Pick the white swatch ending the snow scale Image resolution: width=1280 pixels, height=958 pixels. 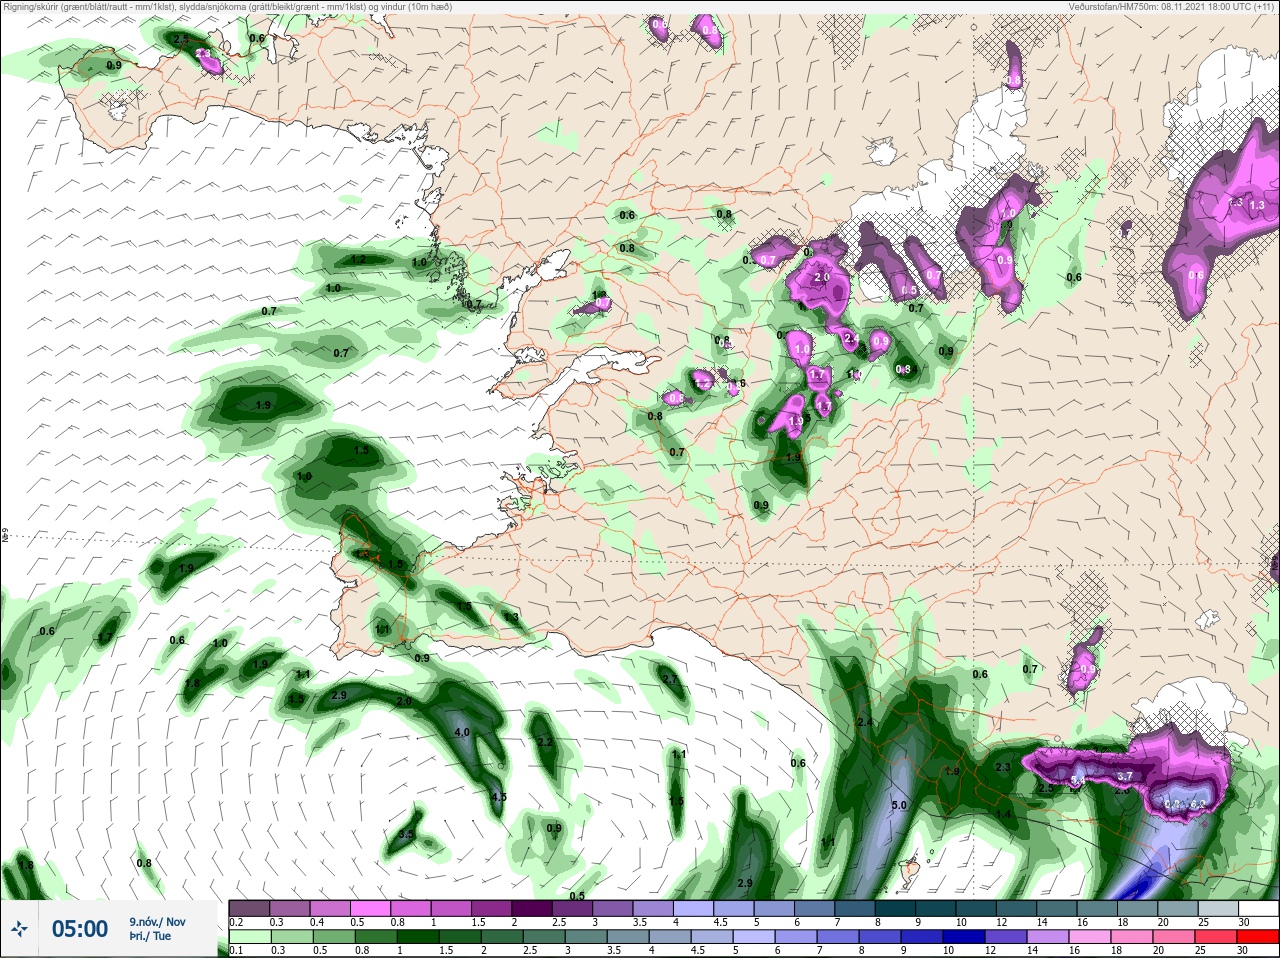1258,908
